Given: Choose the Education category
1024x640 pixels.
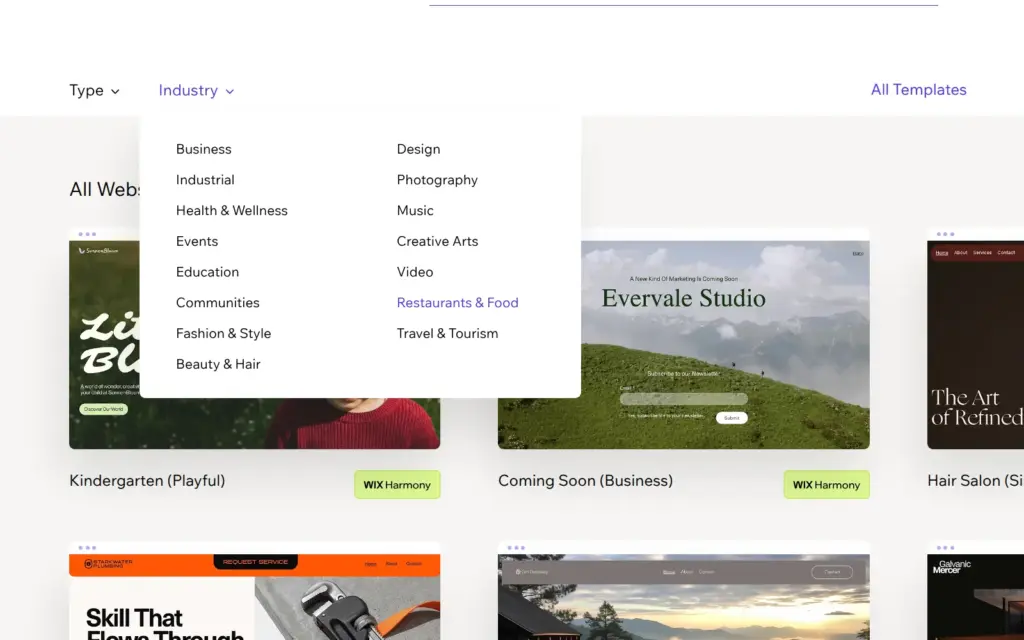Looking at the screenshot, I should [x=208, y=272].
